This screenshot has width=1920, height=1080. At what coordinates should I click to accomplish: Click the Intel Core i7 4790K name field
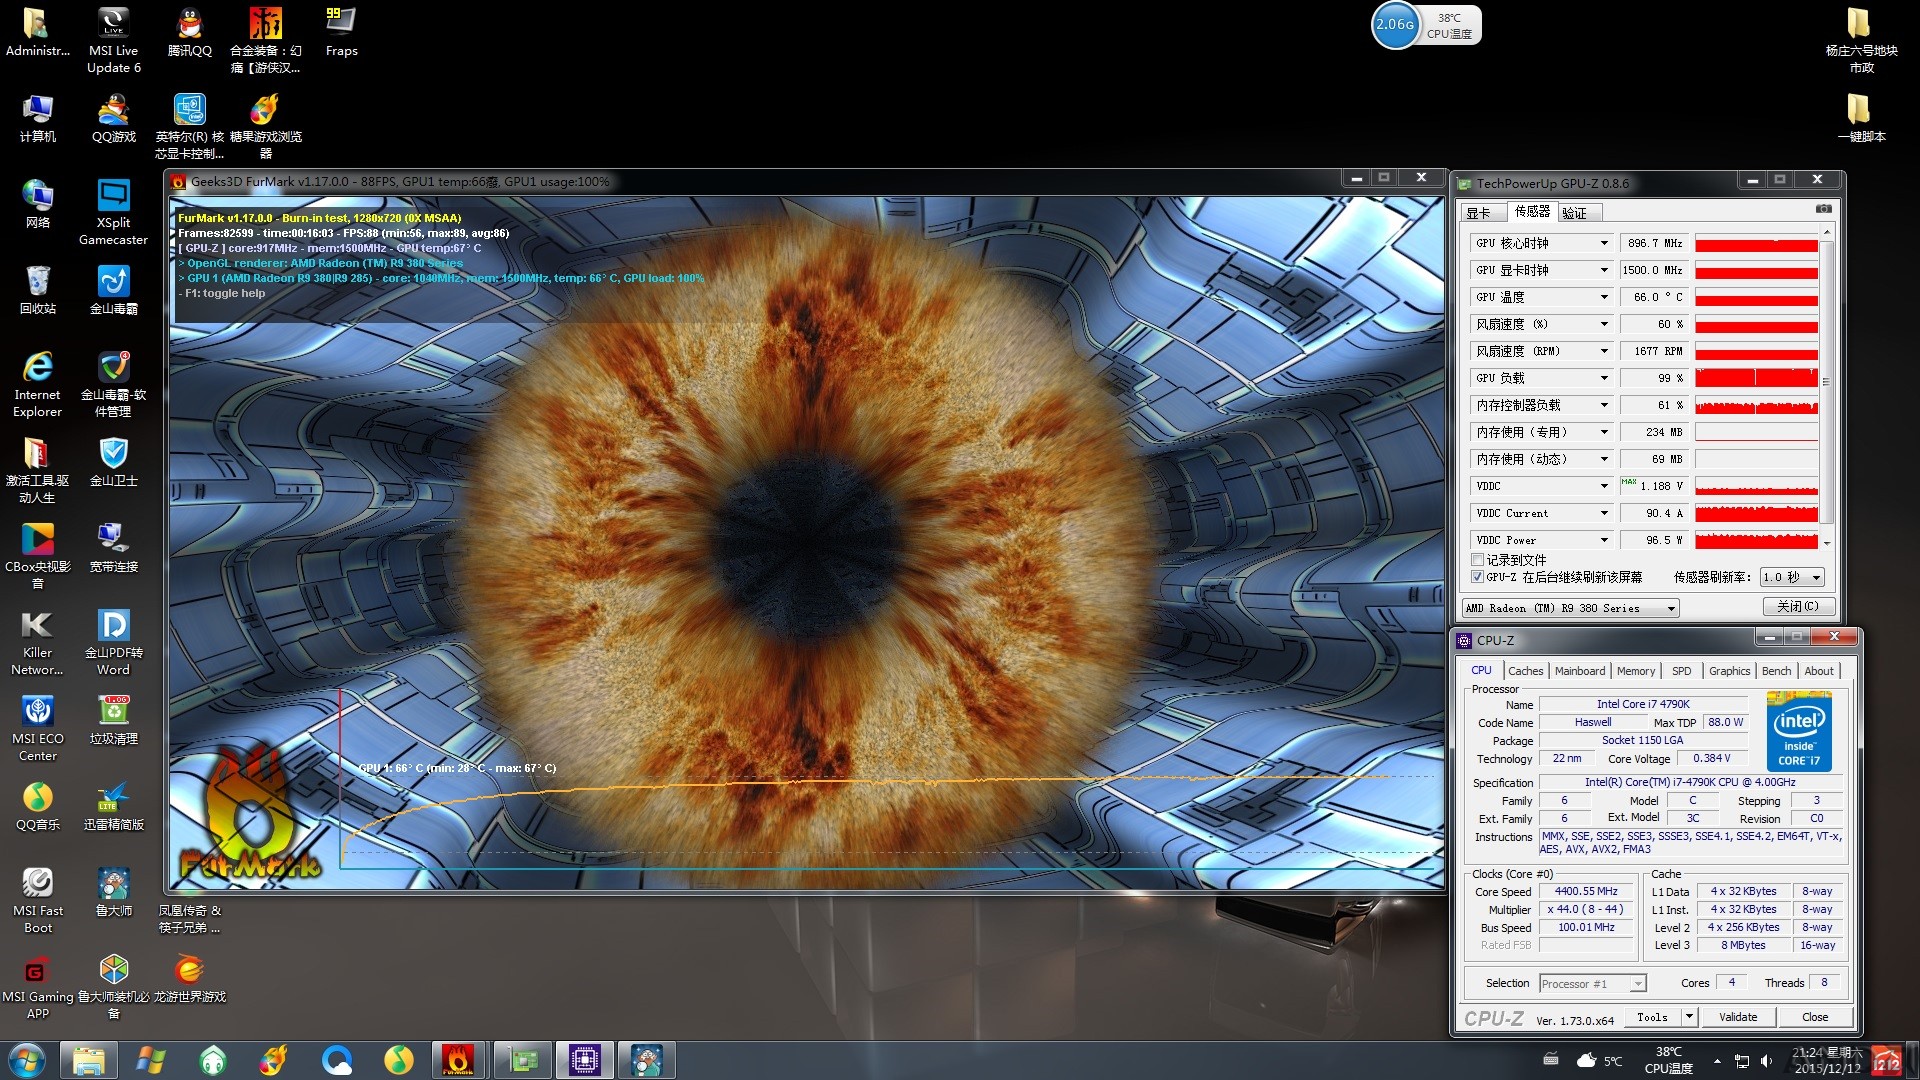click(1643, 704)
